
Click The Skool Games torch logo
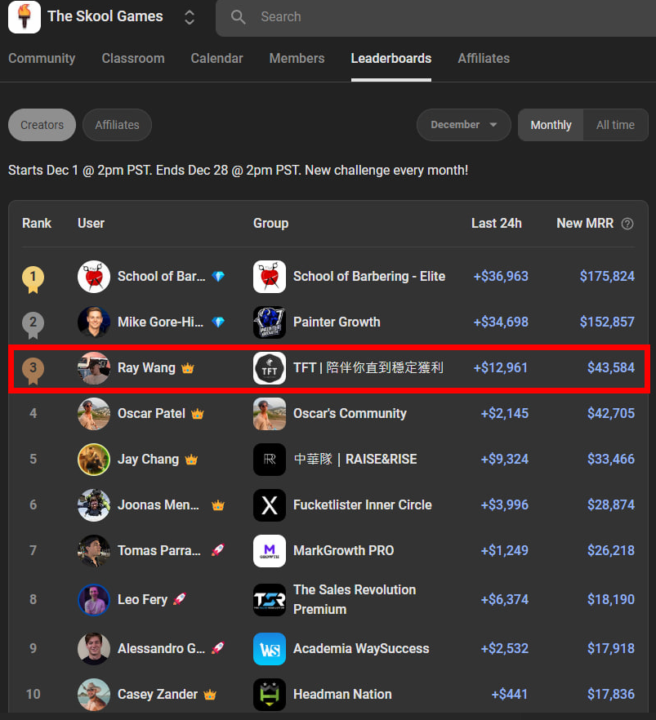click(x=24, y=17)
